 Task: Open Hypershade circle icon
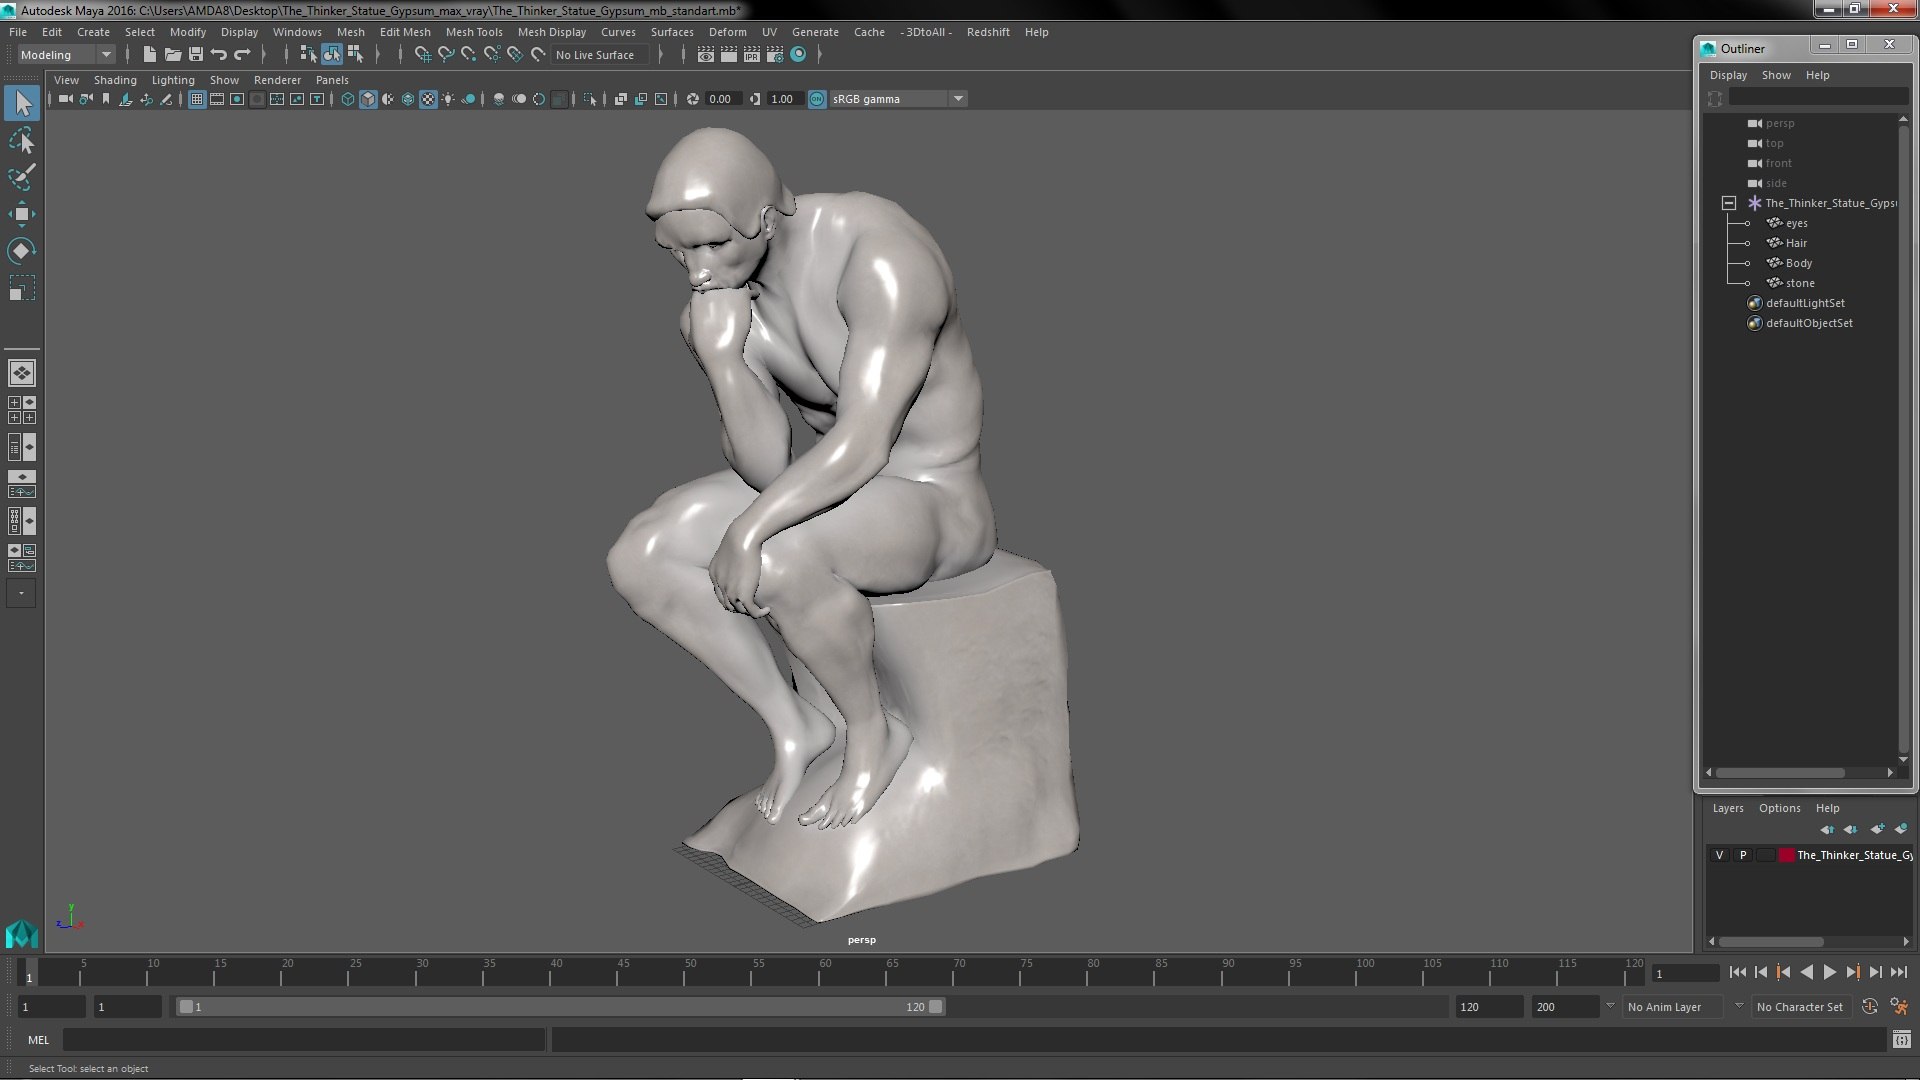798,55
